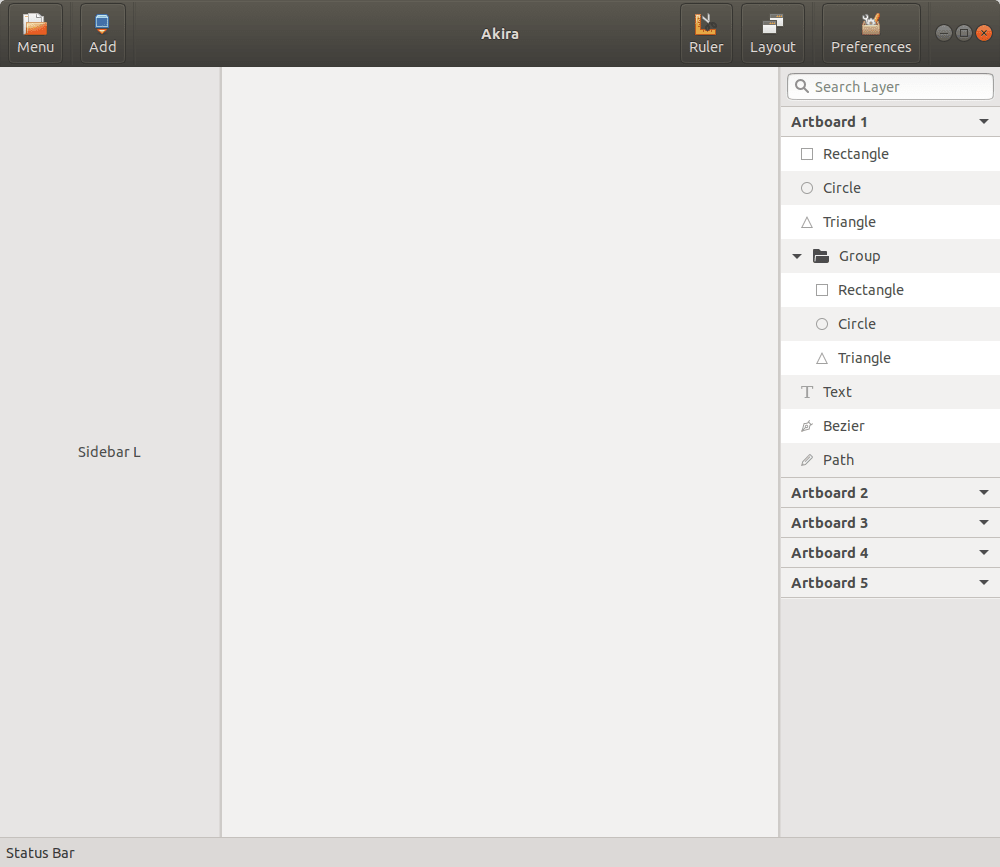The image size is (1000, 867).
Task: Select the Rectangle layer inside Group
Action: 890,290
